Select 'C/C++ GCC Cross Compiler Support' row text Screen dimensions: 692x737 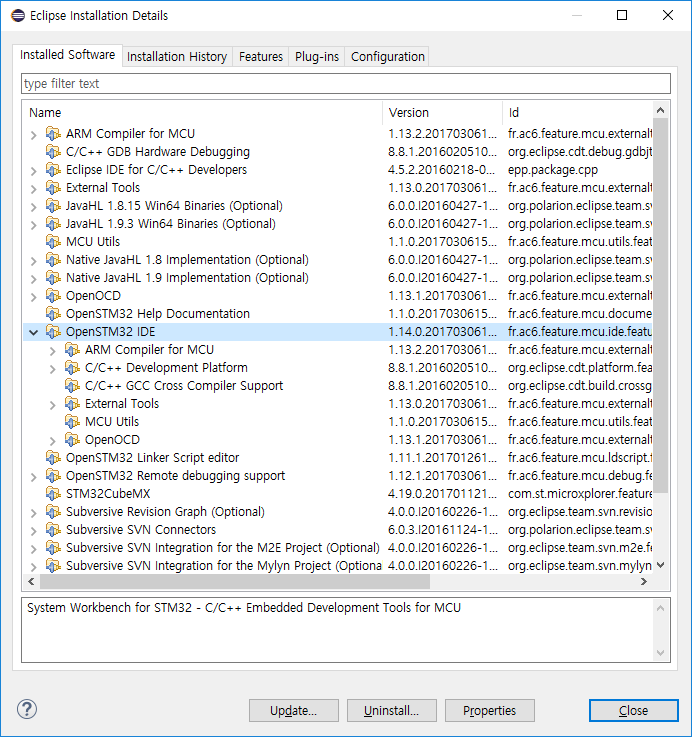184,386
